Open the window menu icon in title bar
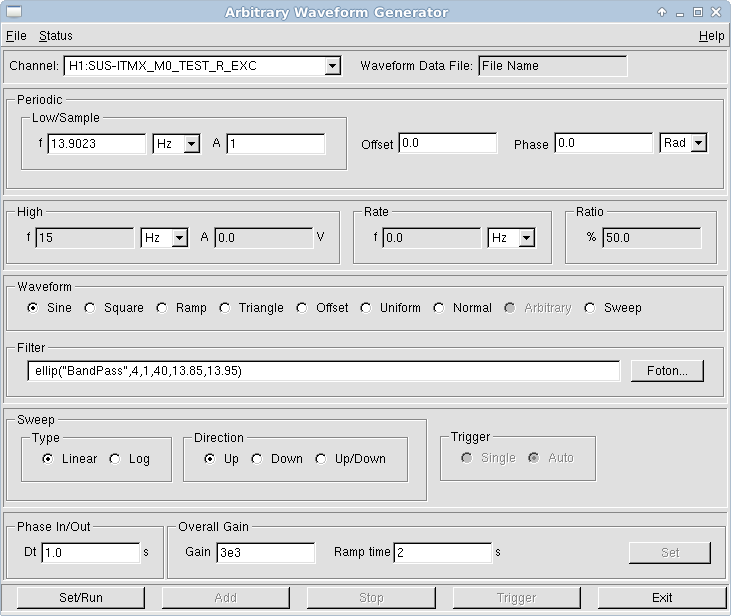 (x=14, y=12)
